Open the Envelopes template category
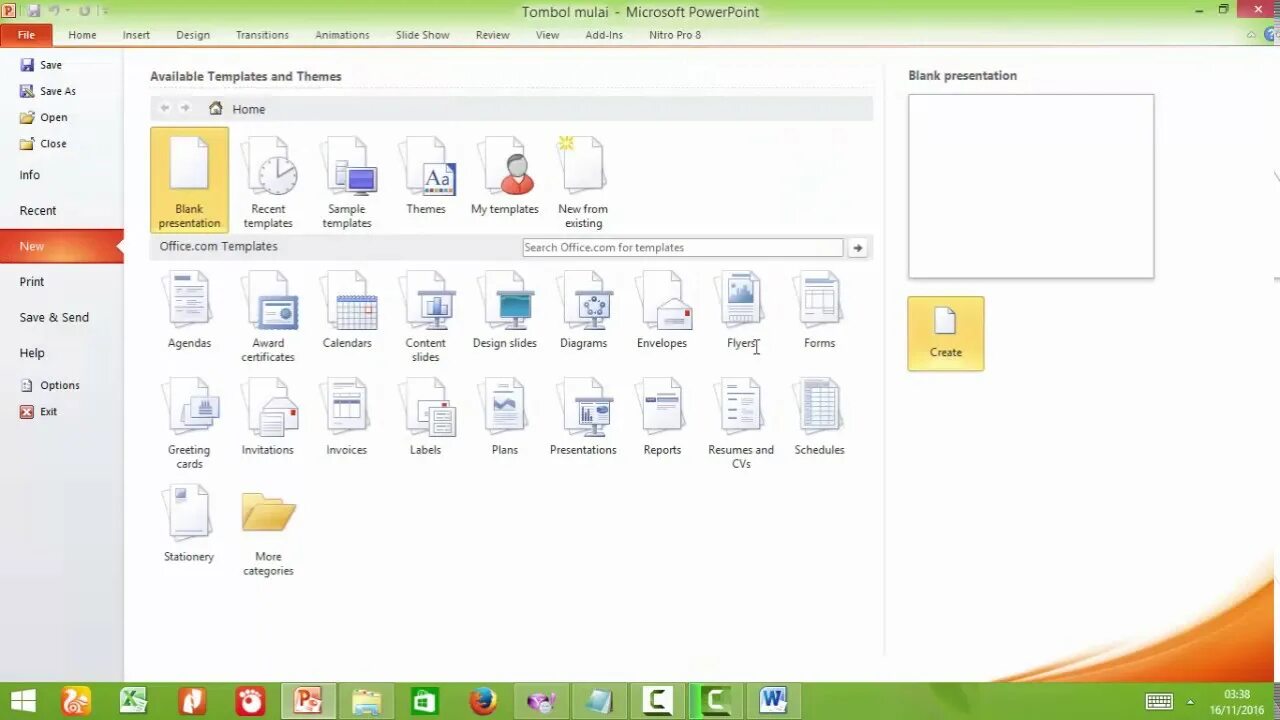This screenshot has width=1280, height=720. coord(662,310)
